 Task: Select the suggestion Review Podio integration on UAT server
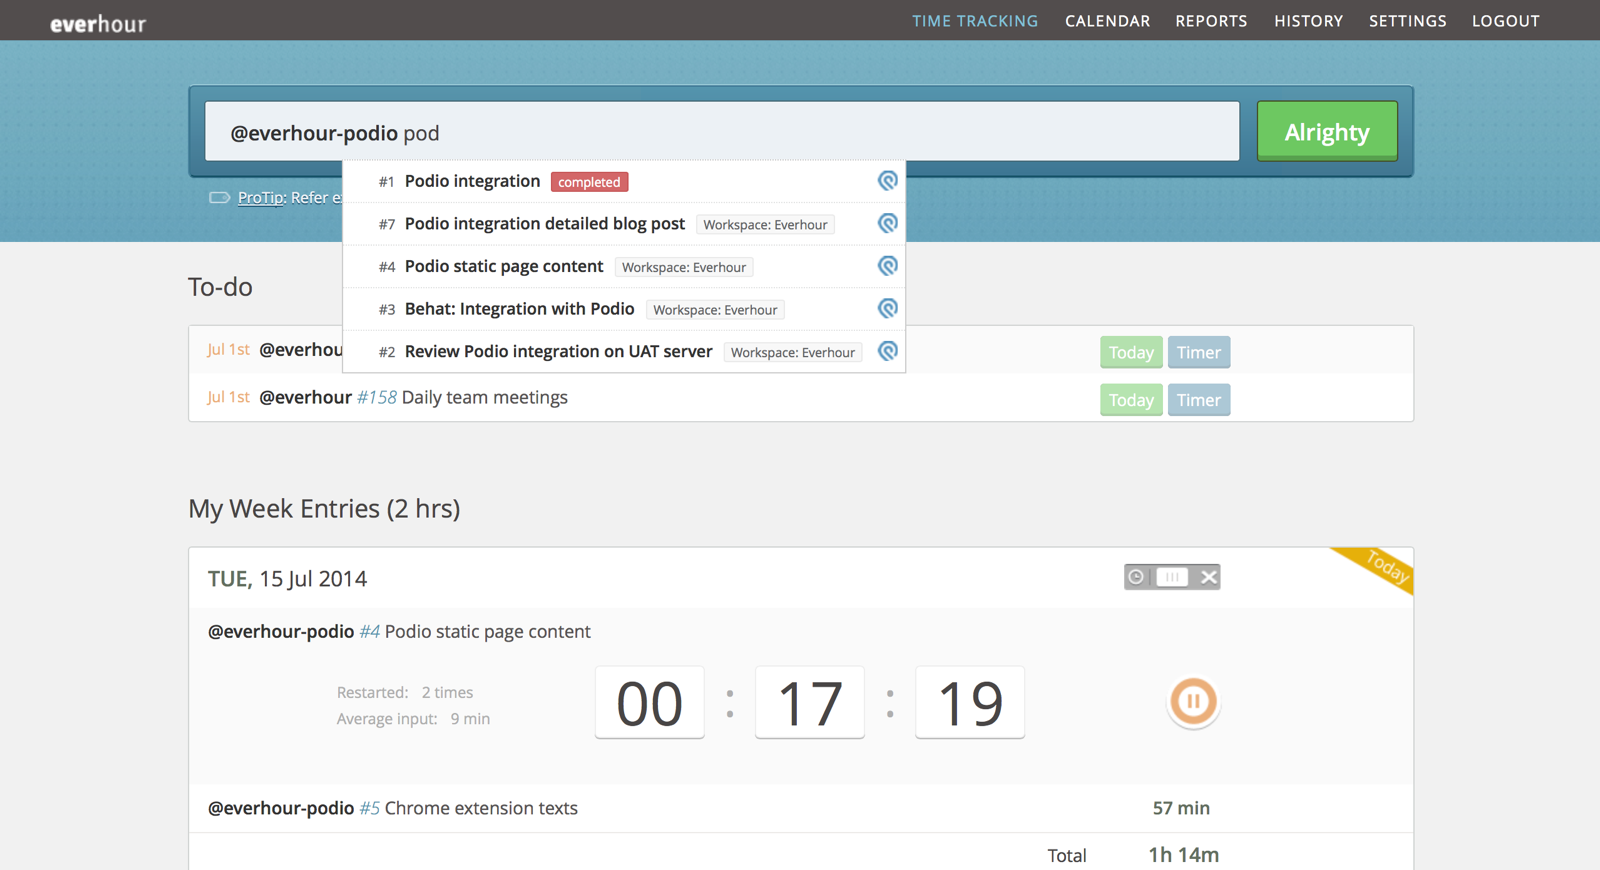(x=624, y=351)
